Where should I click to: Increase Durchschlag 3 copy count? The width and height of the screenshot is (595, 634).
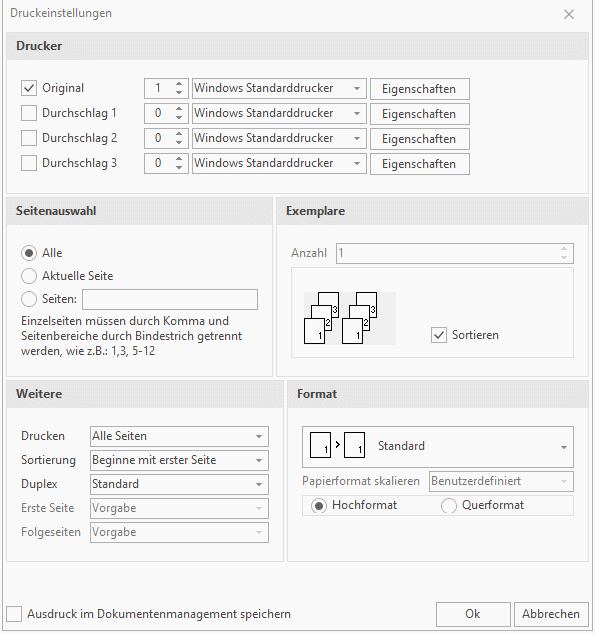pyautogui.click(x=179, y=159)
